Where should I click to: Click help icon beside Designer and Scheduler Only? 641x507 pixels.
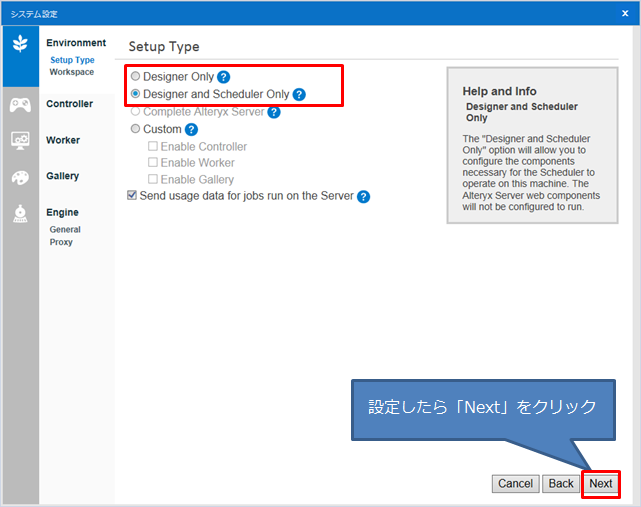pyautogui.click(x=299, y=95)
